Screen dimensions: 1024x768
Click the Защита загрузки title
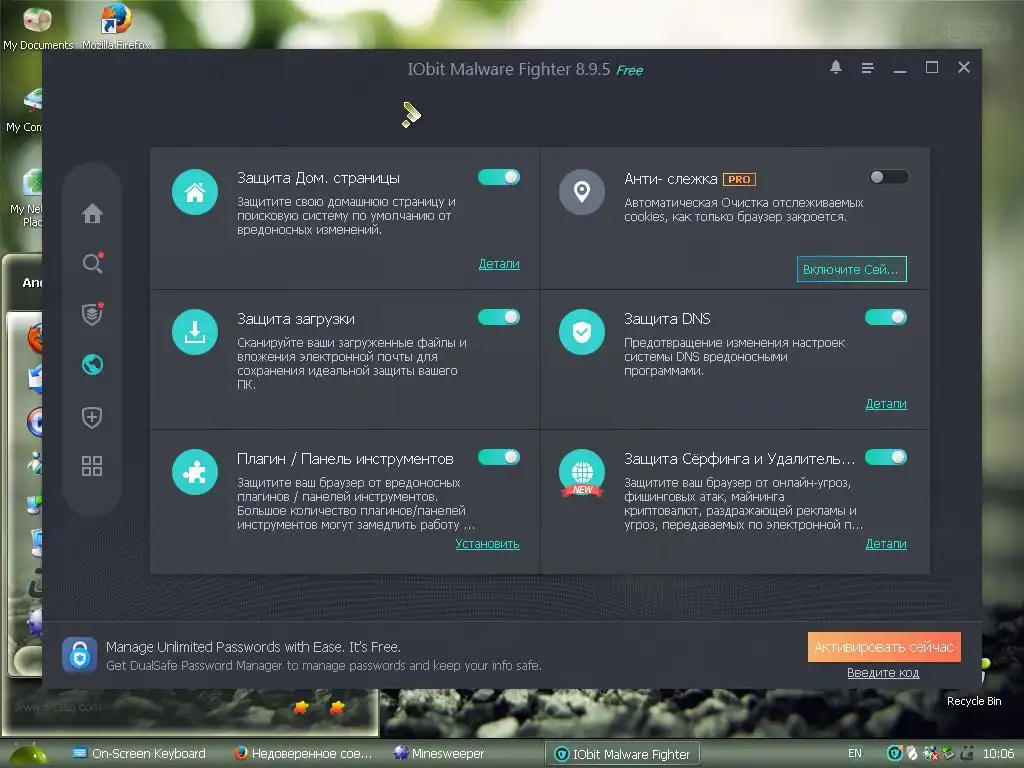[x=296, y=319]
